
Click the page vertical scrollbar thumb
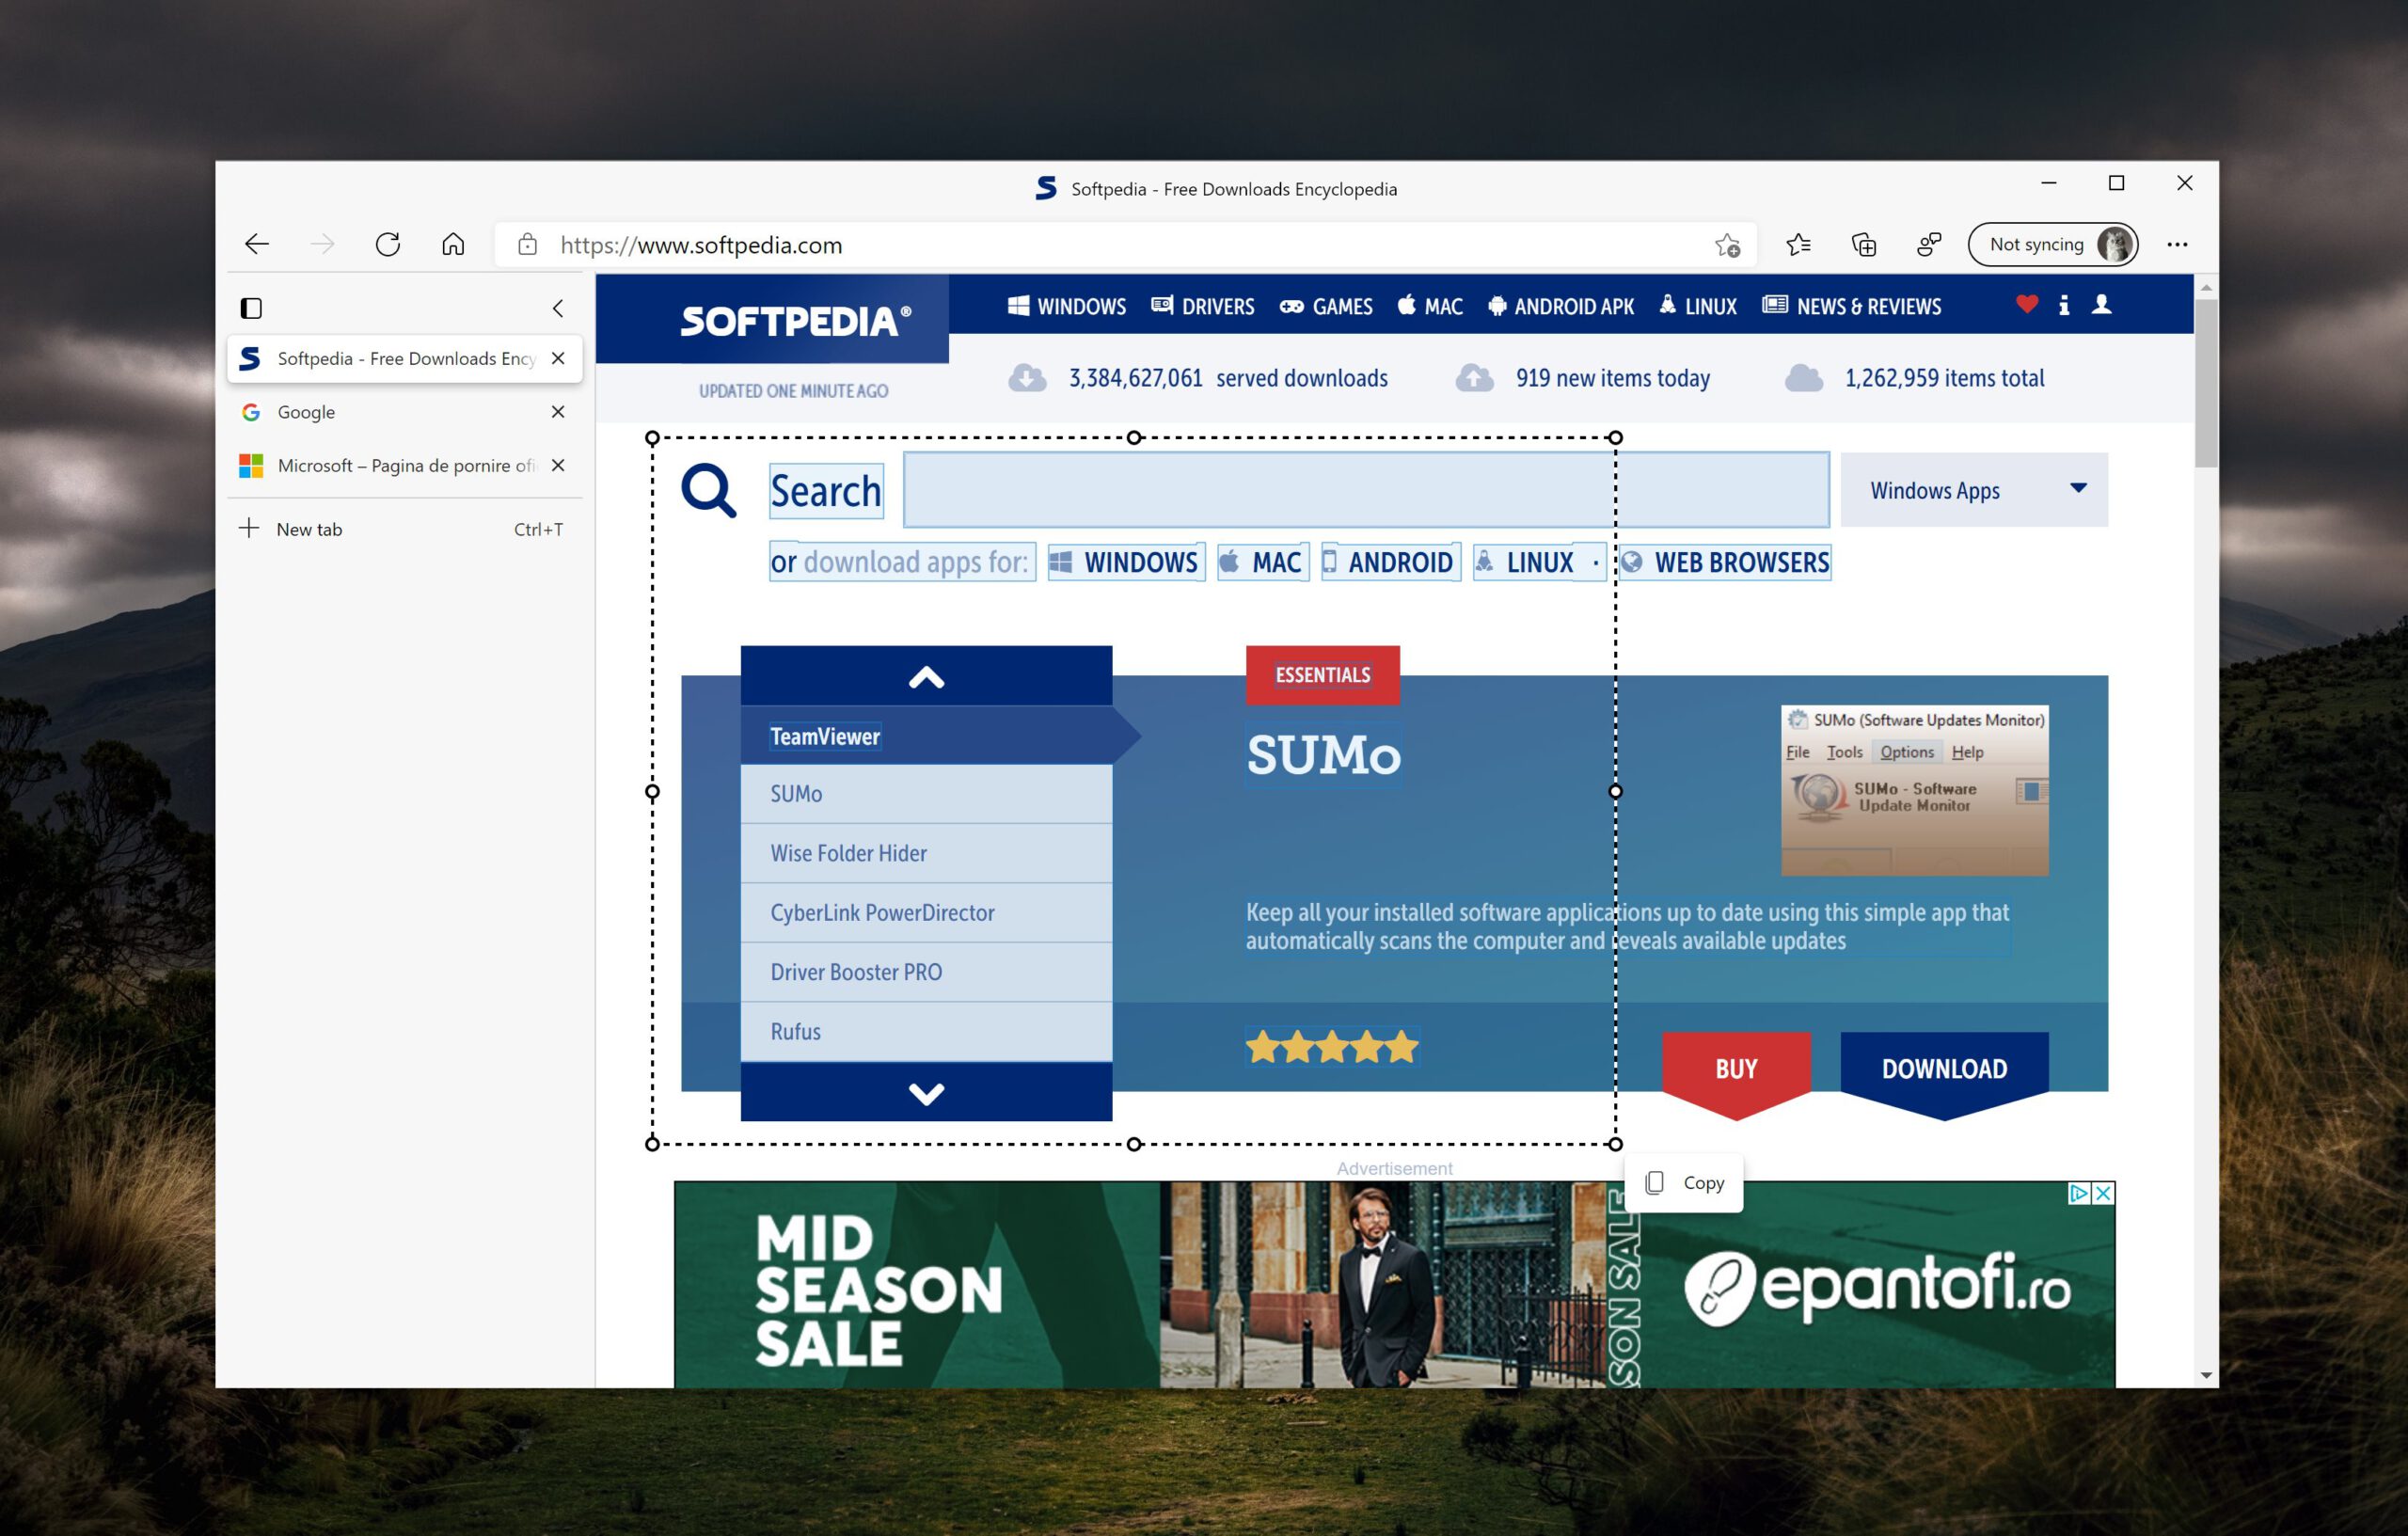point(2205,382)
